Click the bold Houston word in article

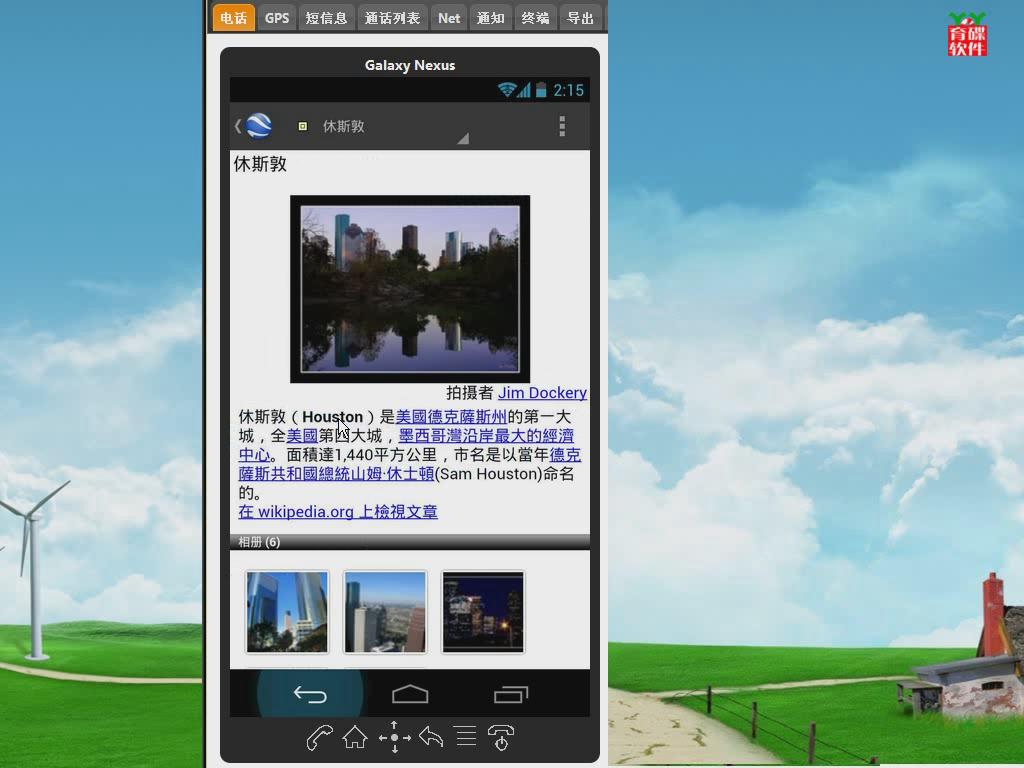tap(332, 417)
